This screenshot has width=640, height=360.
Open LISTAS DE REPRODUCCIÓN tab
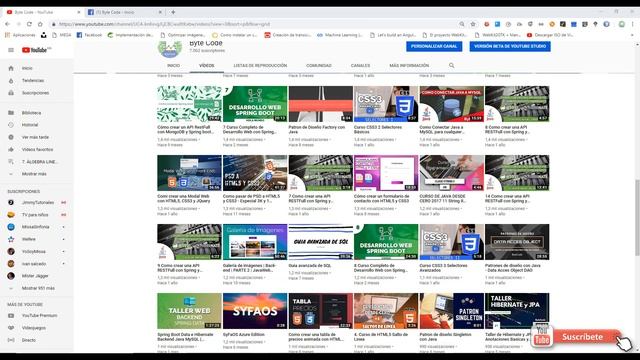click(260, 65)
